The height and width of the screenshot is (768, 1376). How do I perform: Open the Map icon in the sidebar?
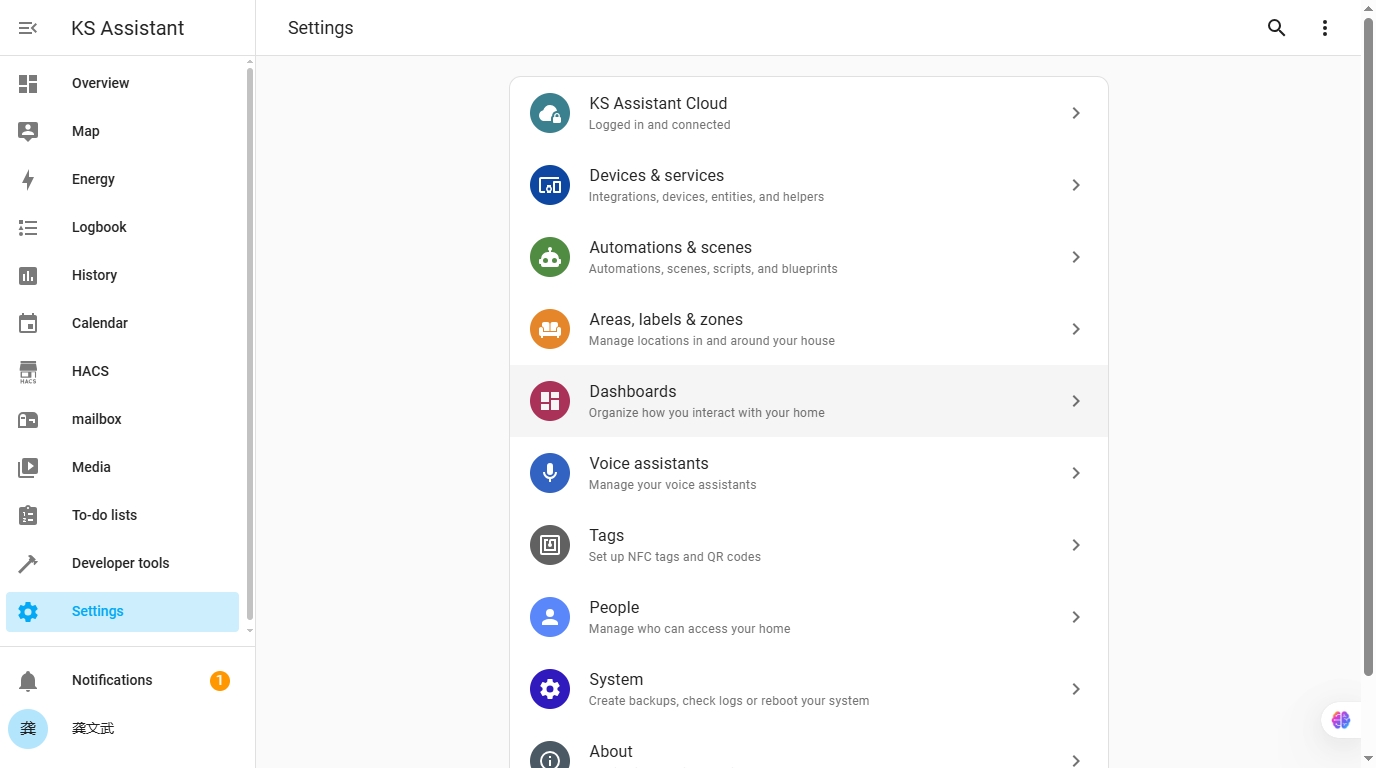(x=28, y=131)
